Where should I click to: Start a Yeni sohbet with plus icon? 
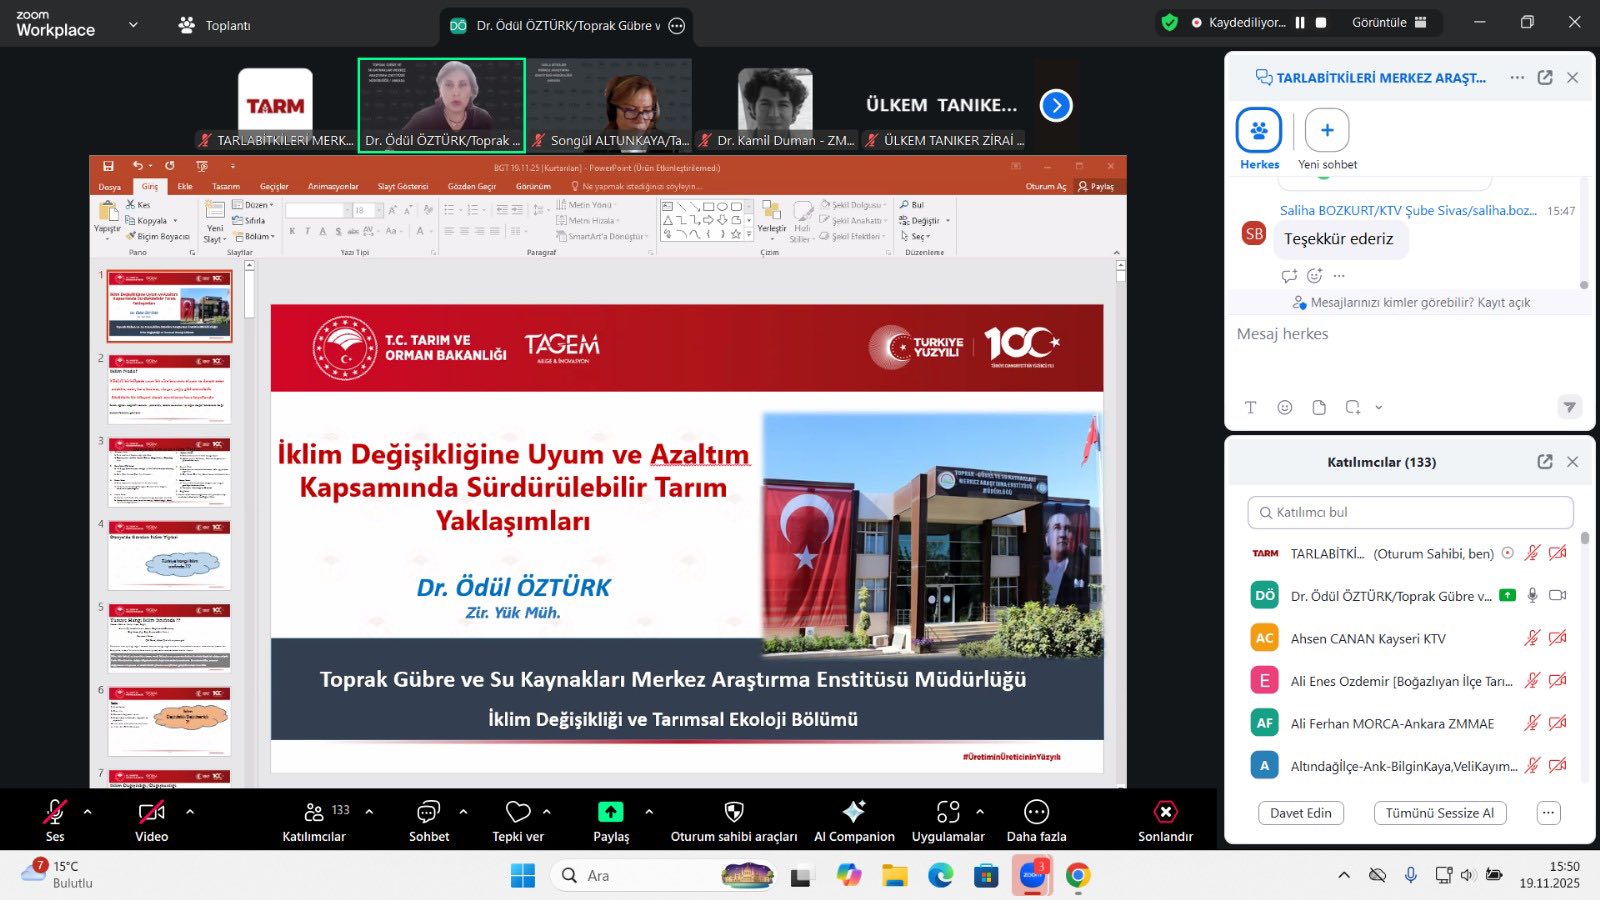1327,131
